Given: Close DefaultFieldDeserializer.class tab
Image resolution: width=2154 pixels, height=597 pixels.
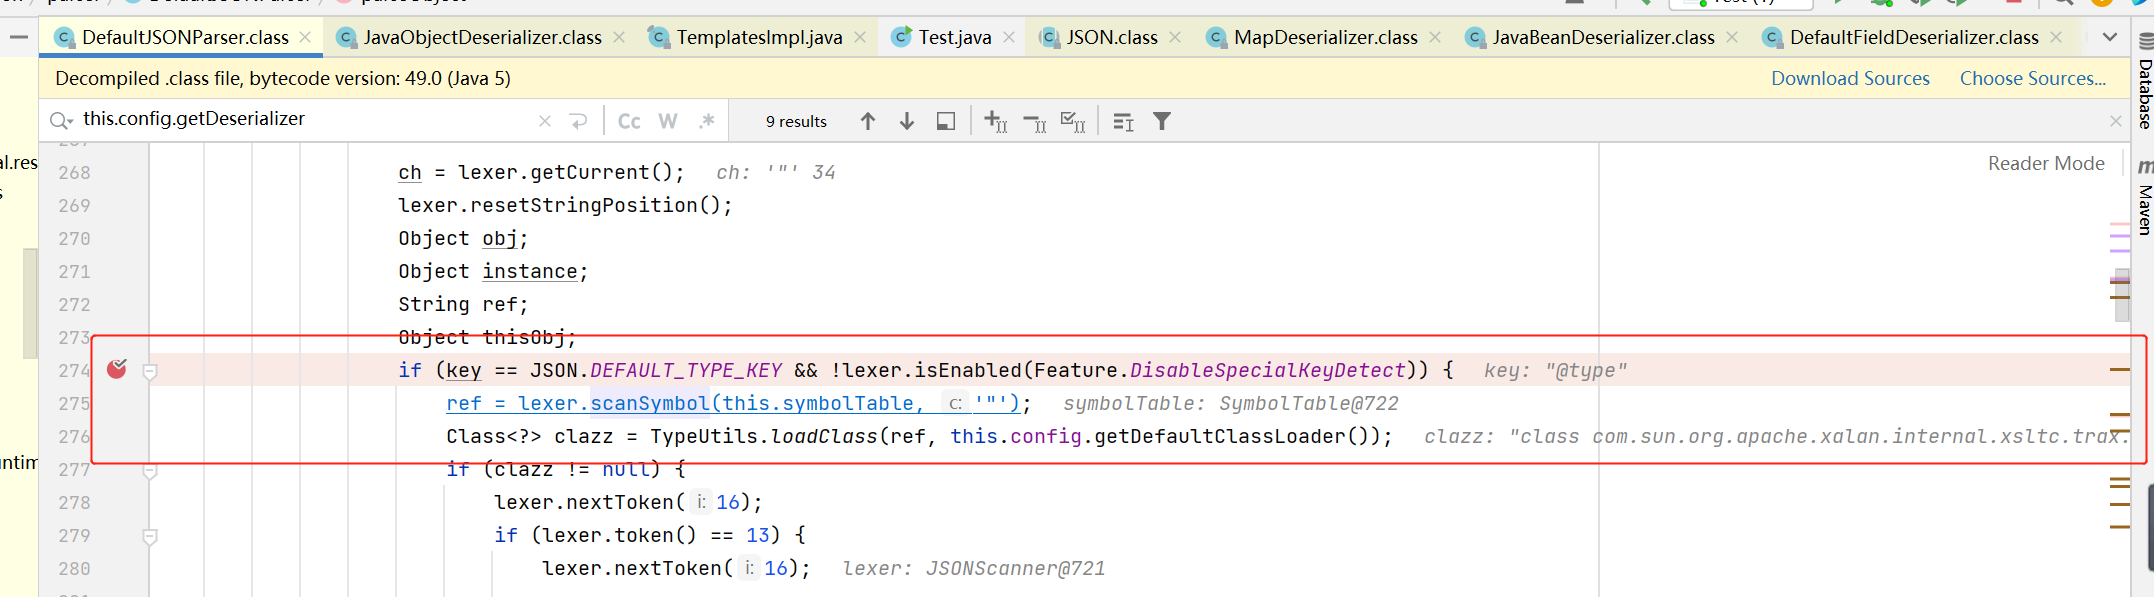Looking at the screenshot, I should [2056, 37].
